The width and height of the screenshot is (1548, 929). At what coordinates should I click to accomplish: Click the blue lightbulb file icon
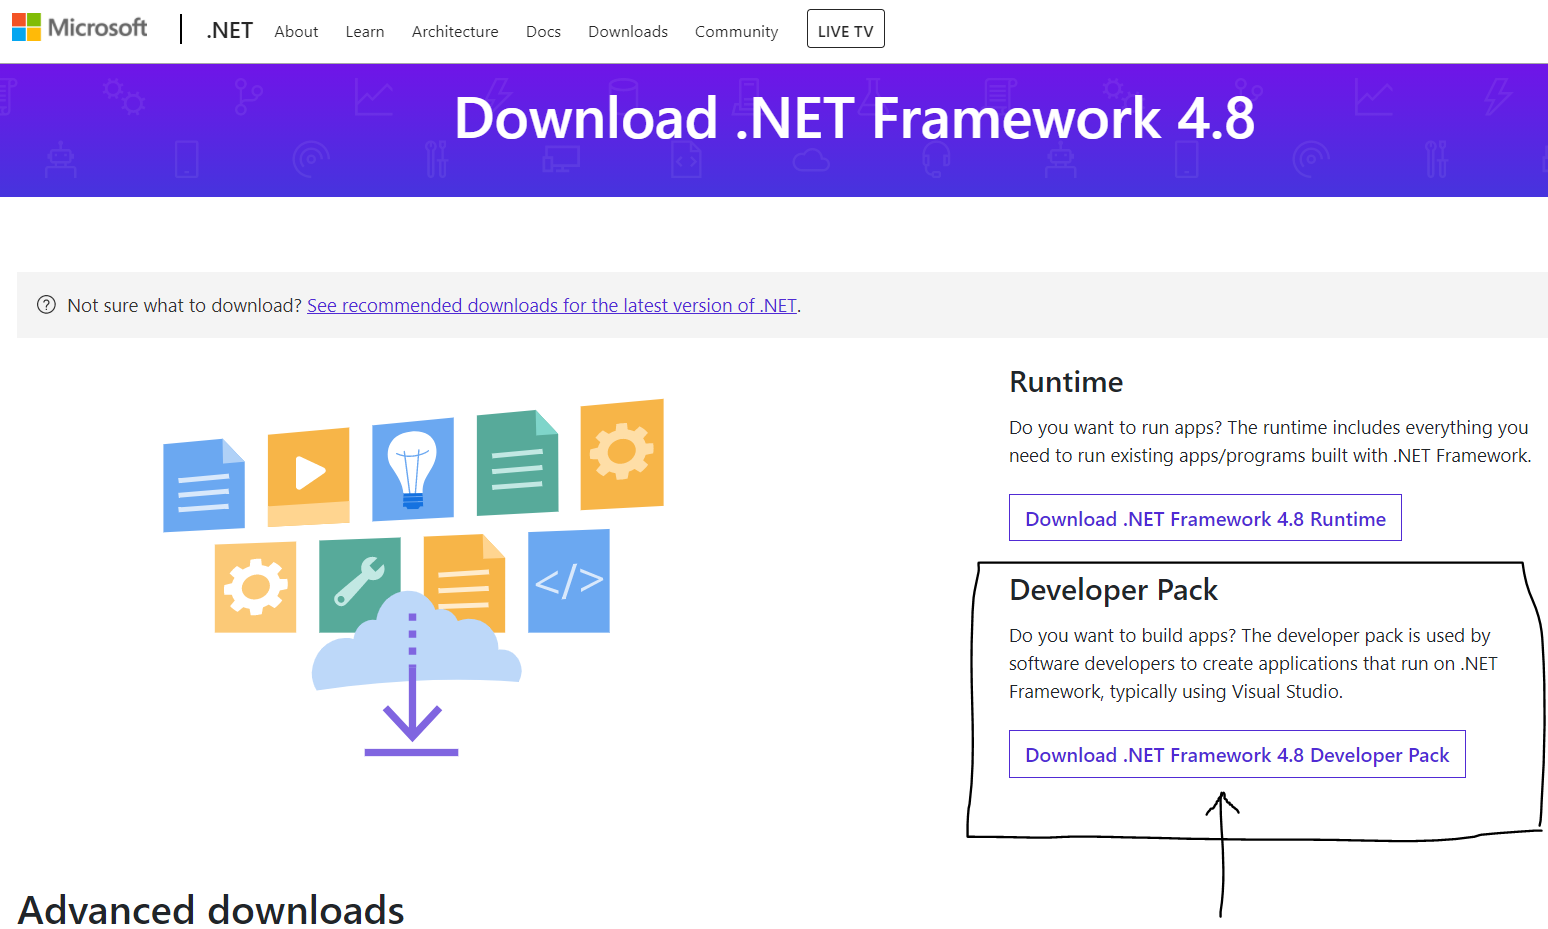[x=413, y=469]
